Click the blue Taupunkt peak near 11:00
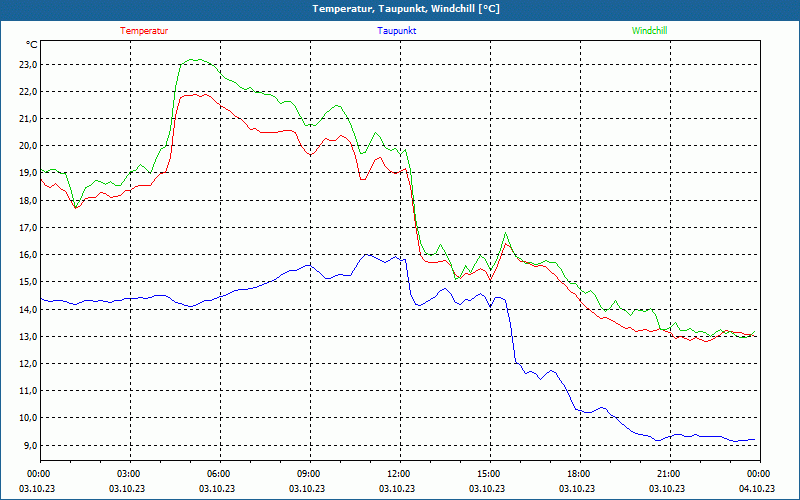Screen dimensions: 800x500 point(367,254)
